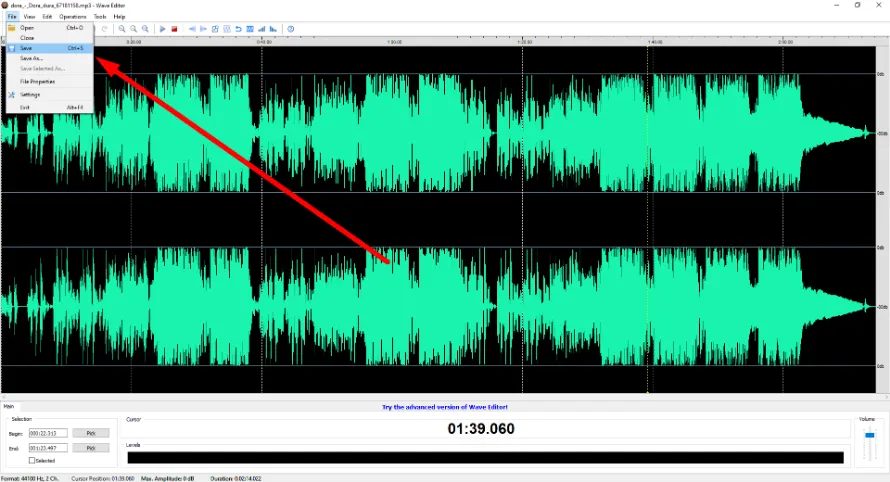The width and height of the screenshot is (890, 482).
Task: Click the 01:39.060 cursor time display
Action: tap(481, 429)
